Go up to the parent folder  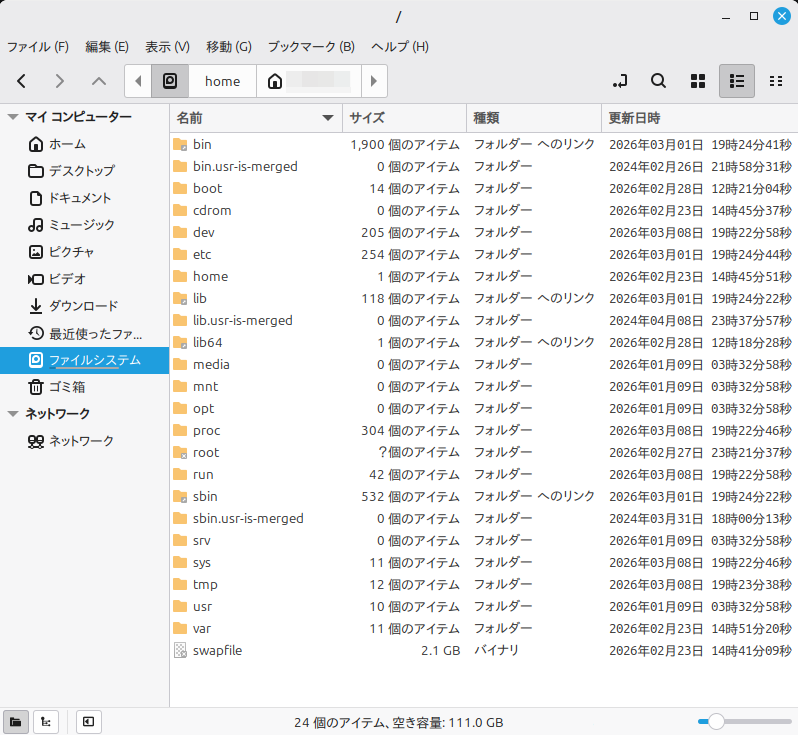coord(98,81)
